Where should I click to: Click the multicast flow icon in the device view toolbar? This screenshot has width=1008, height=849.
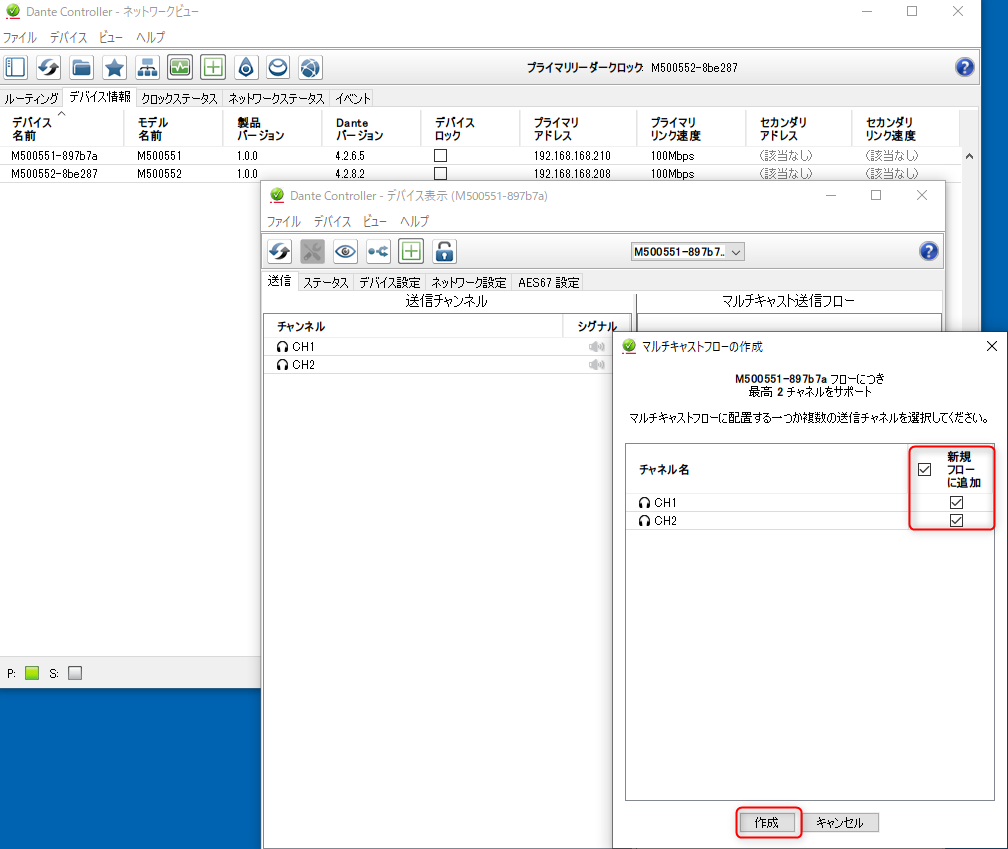tap(378, 251)
